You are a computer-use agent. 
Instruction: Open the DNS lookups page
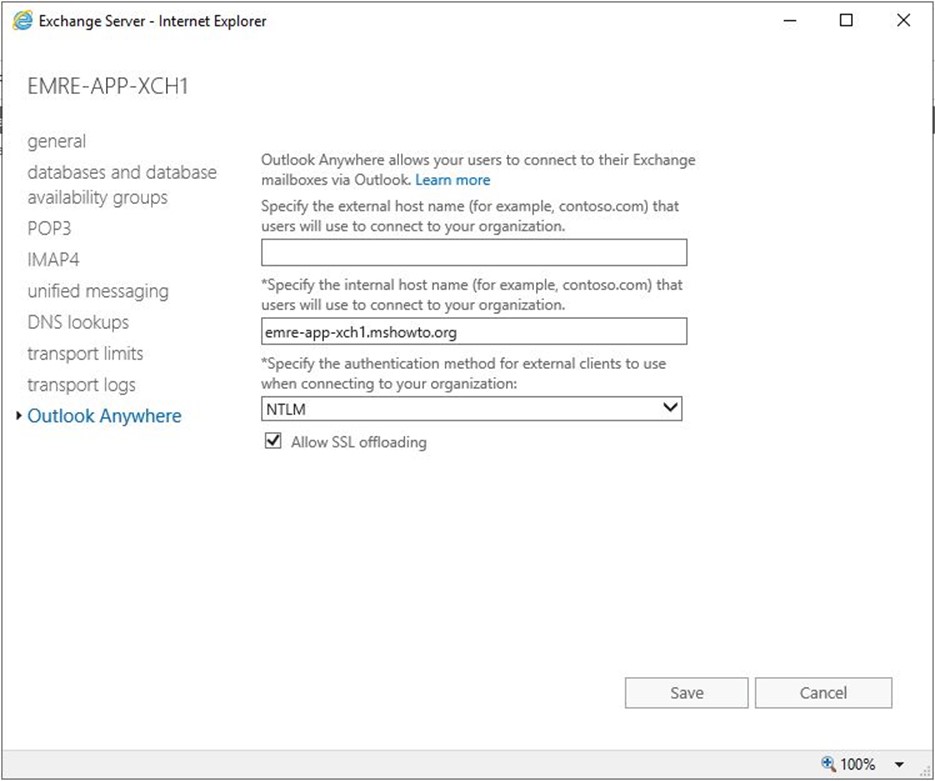(x=78, y=323)
